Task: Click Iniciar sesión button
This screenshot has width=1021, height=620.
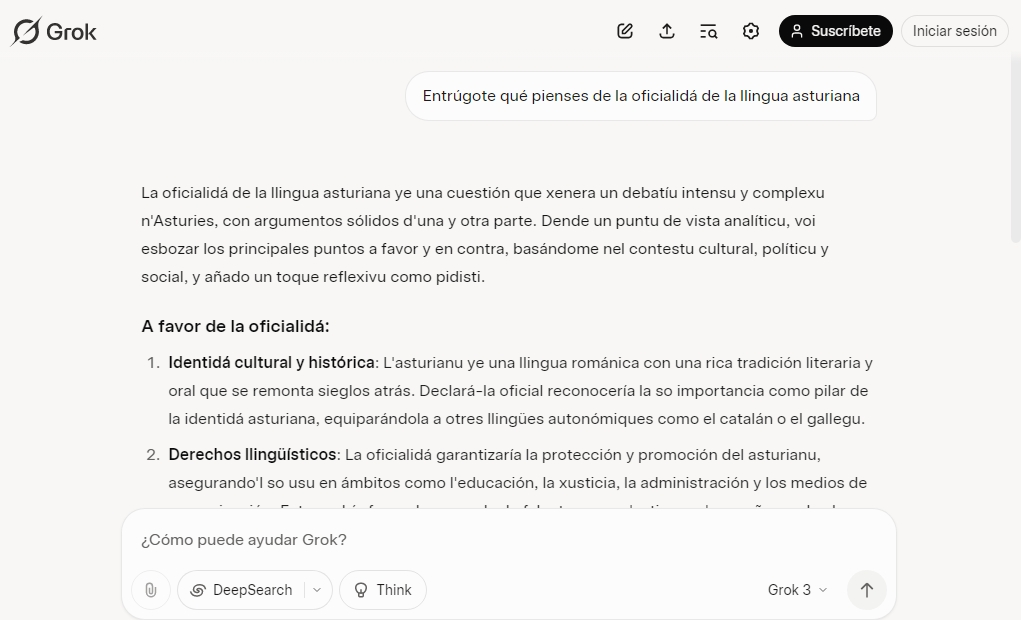Action: (x=955, y=31)
